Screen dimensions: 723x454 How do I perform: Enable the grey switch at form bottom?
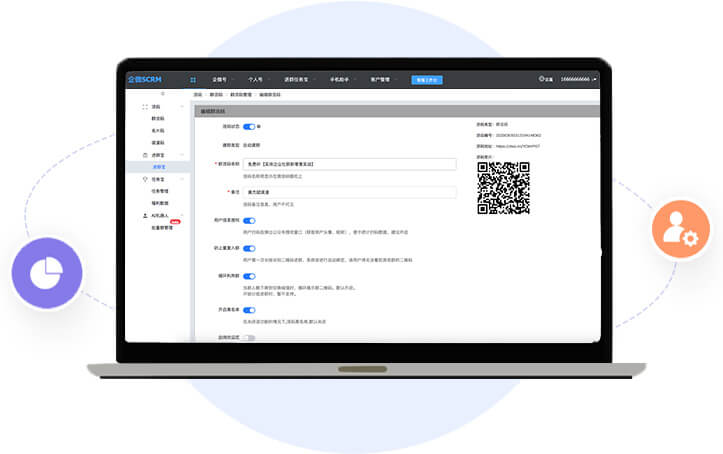pos(249,338)
